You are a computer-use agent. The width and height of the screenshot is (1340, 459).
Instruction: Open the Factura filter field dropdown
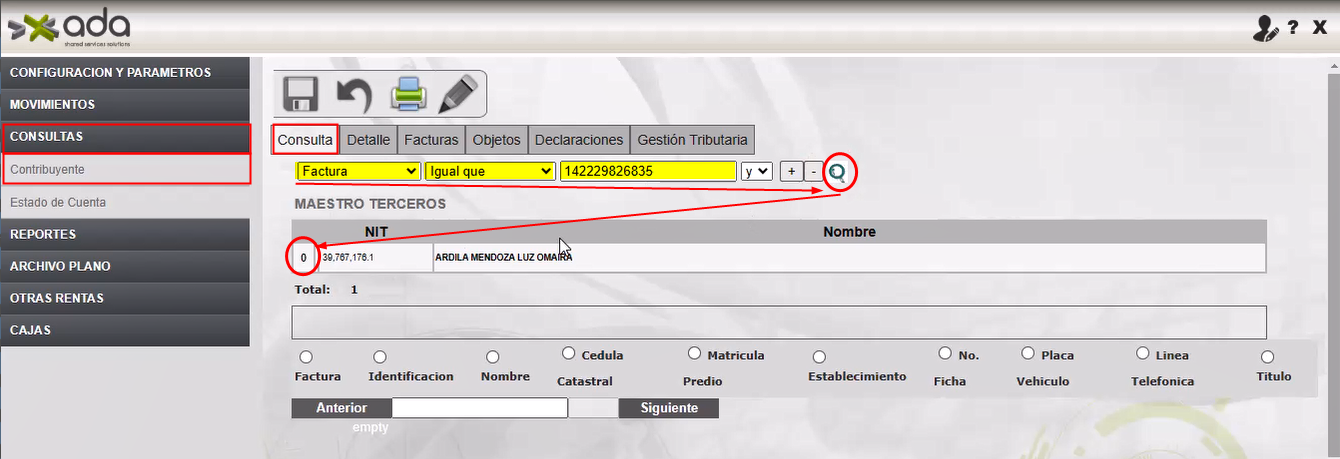click(x=359, y=172)
